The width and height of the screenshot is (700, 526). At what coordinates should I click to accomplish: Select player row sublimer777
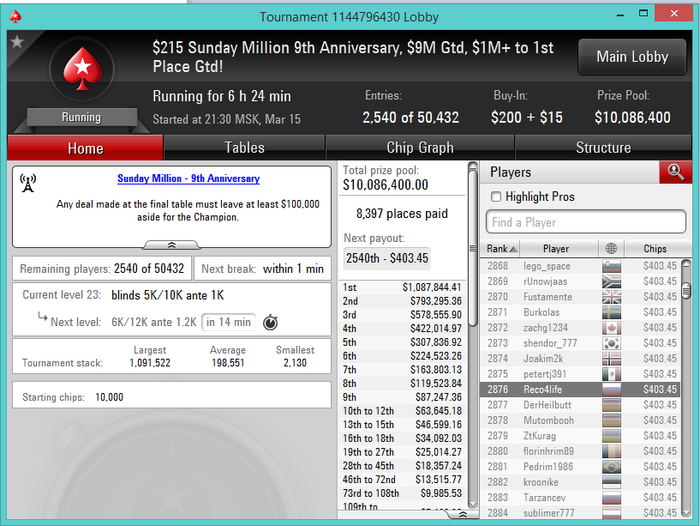(x=580, y=513)
